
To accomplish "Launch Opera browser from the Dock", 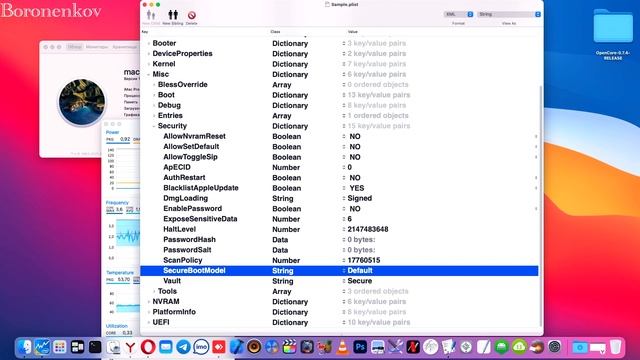I will pyautogui.click(x=148, y=347).
